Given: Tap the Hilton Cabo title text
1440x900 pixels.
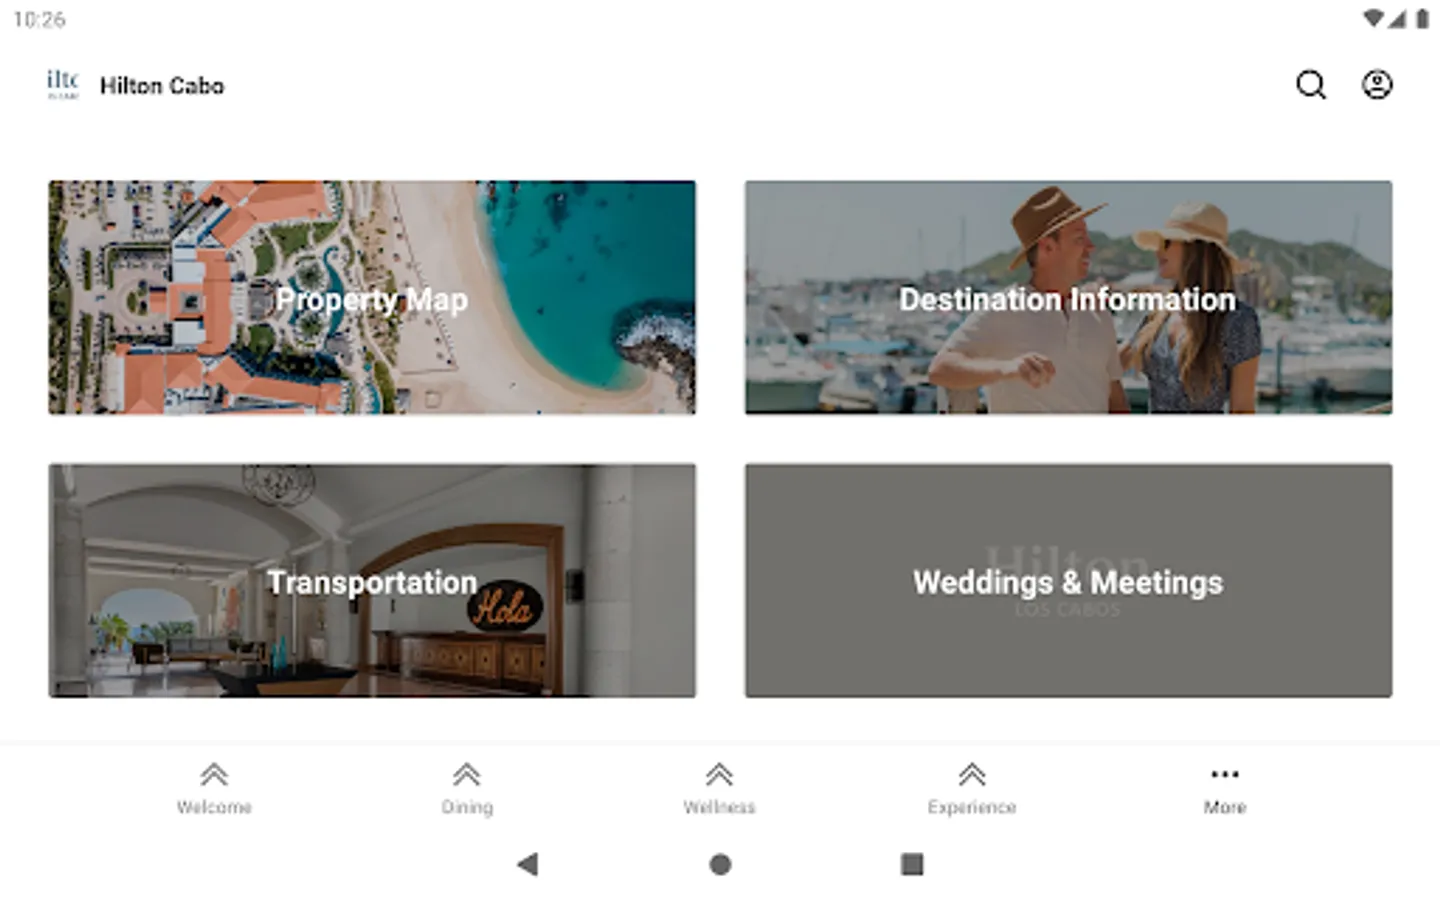Looking at the screenshot, I should coord(162,86).
